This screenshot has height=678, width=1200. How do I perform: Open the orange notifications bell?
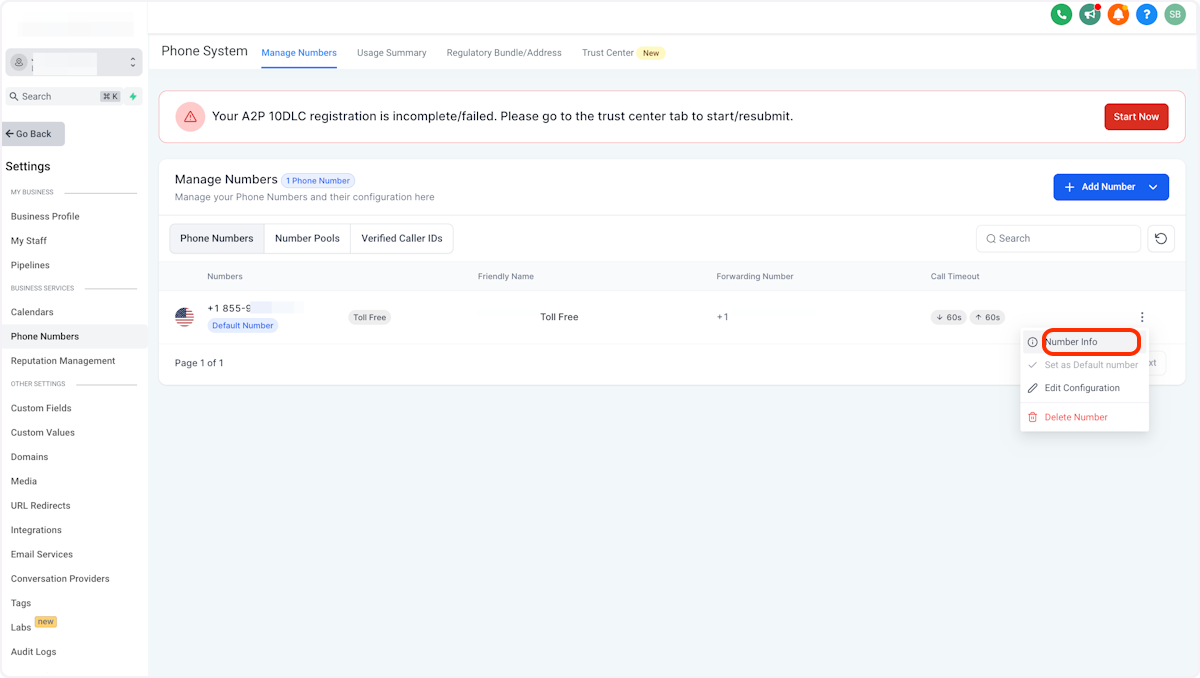(x=1118, y=14)
